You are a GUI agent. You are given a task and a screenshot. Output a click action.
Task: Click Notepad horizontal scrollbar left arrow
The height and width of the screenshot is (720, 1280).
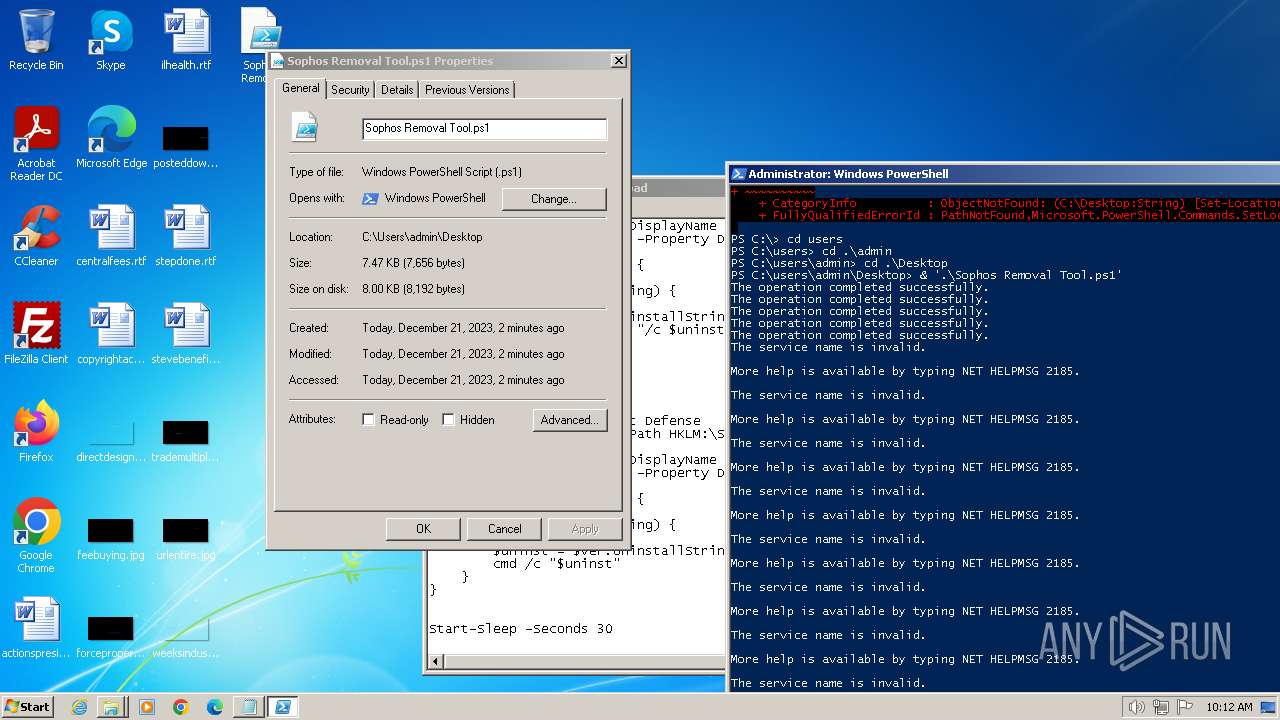(435, 661)
